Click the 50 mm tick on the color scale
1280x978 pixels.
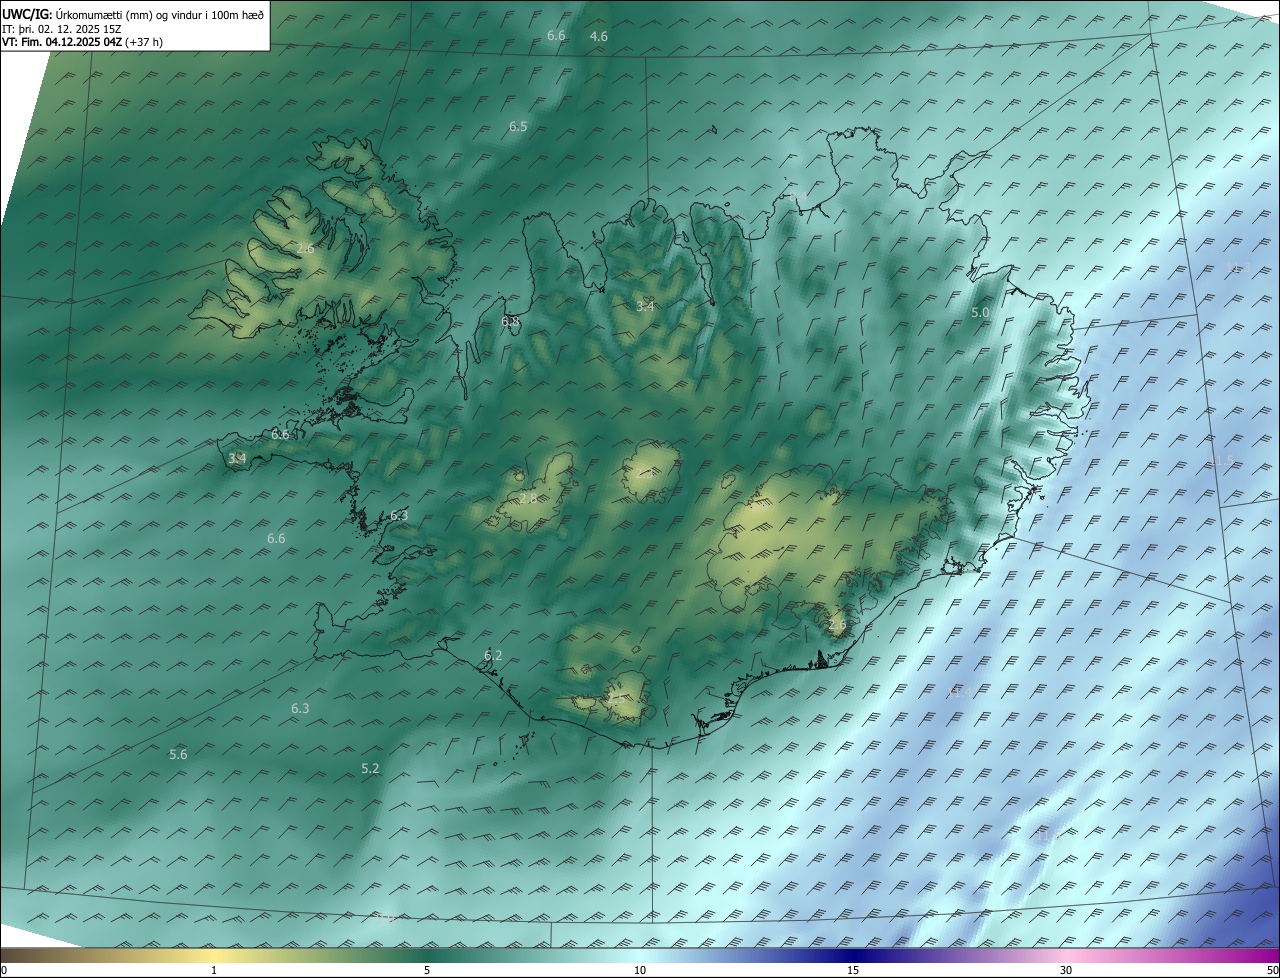coord(1272,970)
